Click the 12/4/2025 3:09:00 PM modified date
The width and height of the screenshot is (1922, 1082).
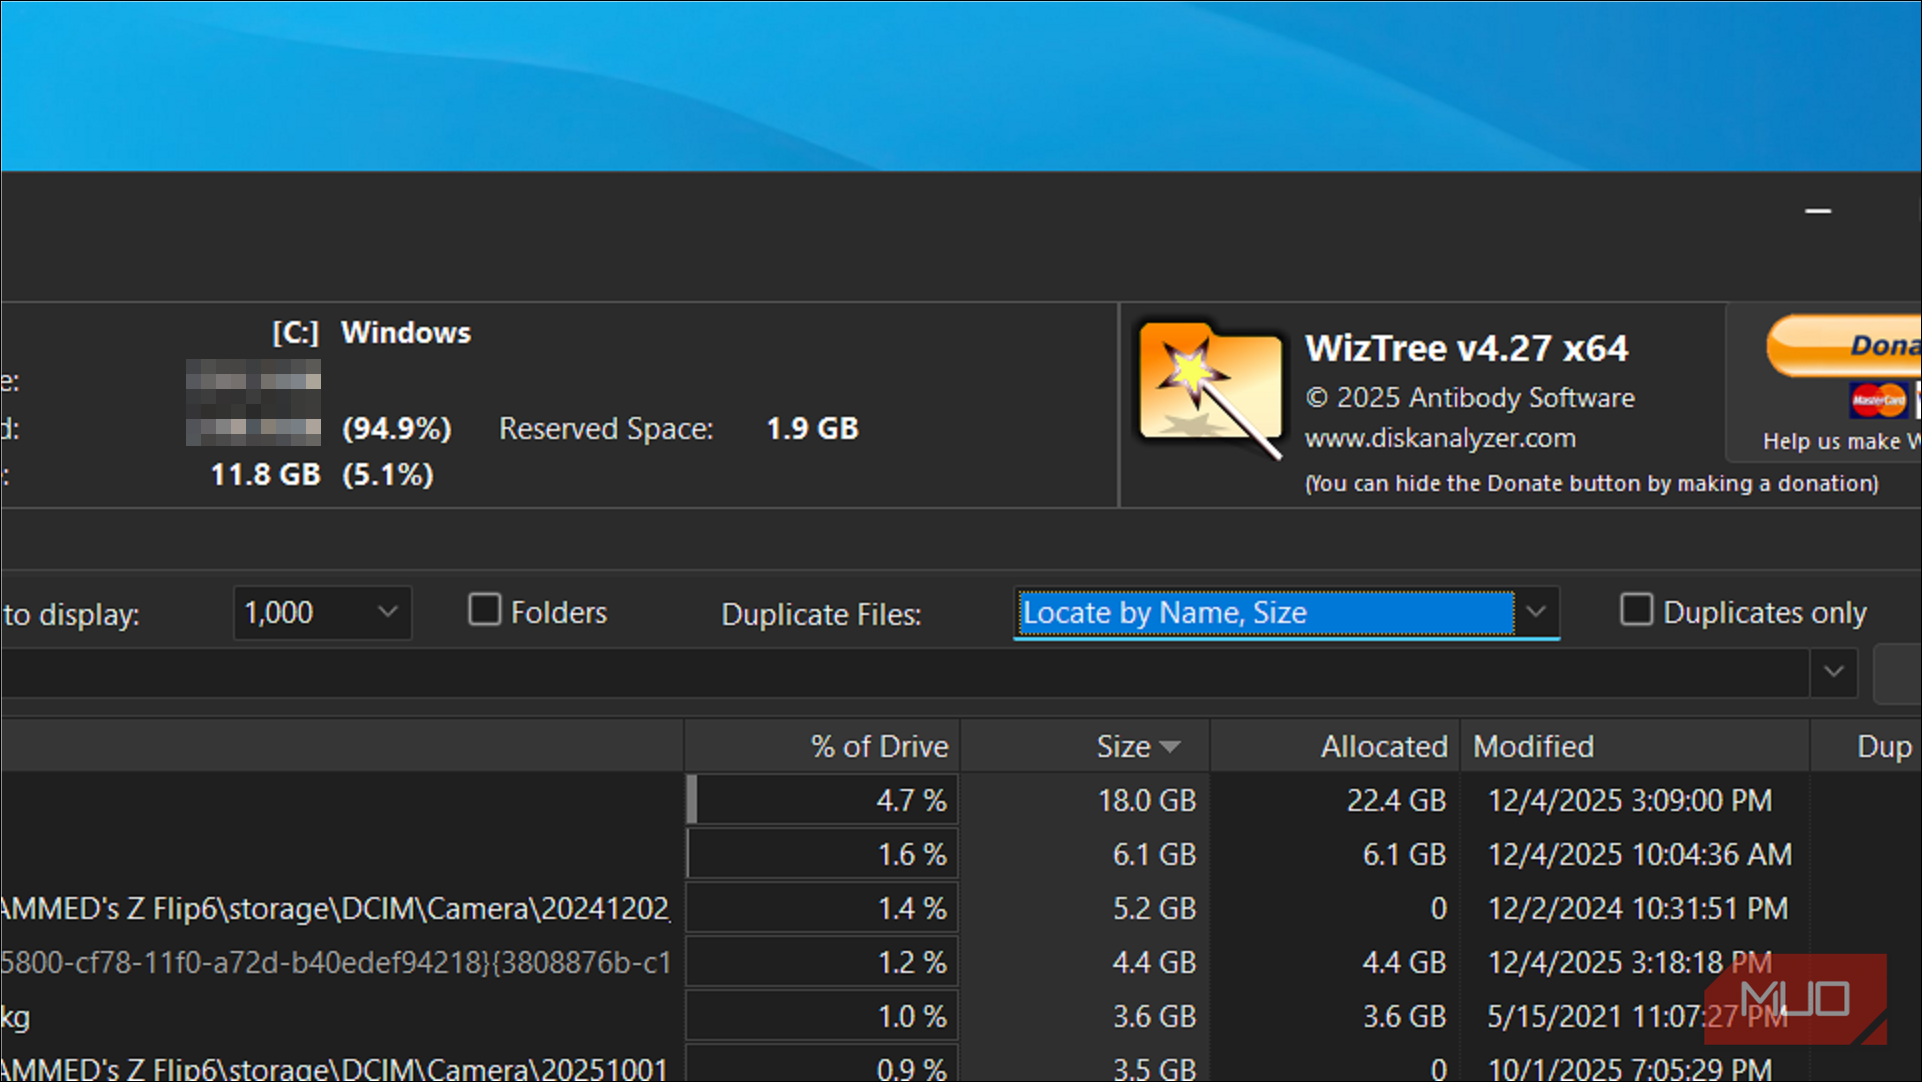click(1630, 800)
